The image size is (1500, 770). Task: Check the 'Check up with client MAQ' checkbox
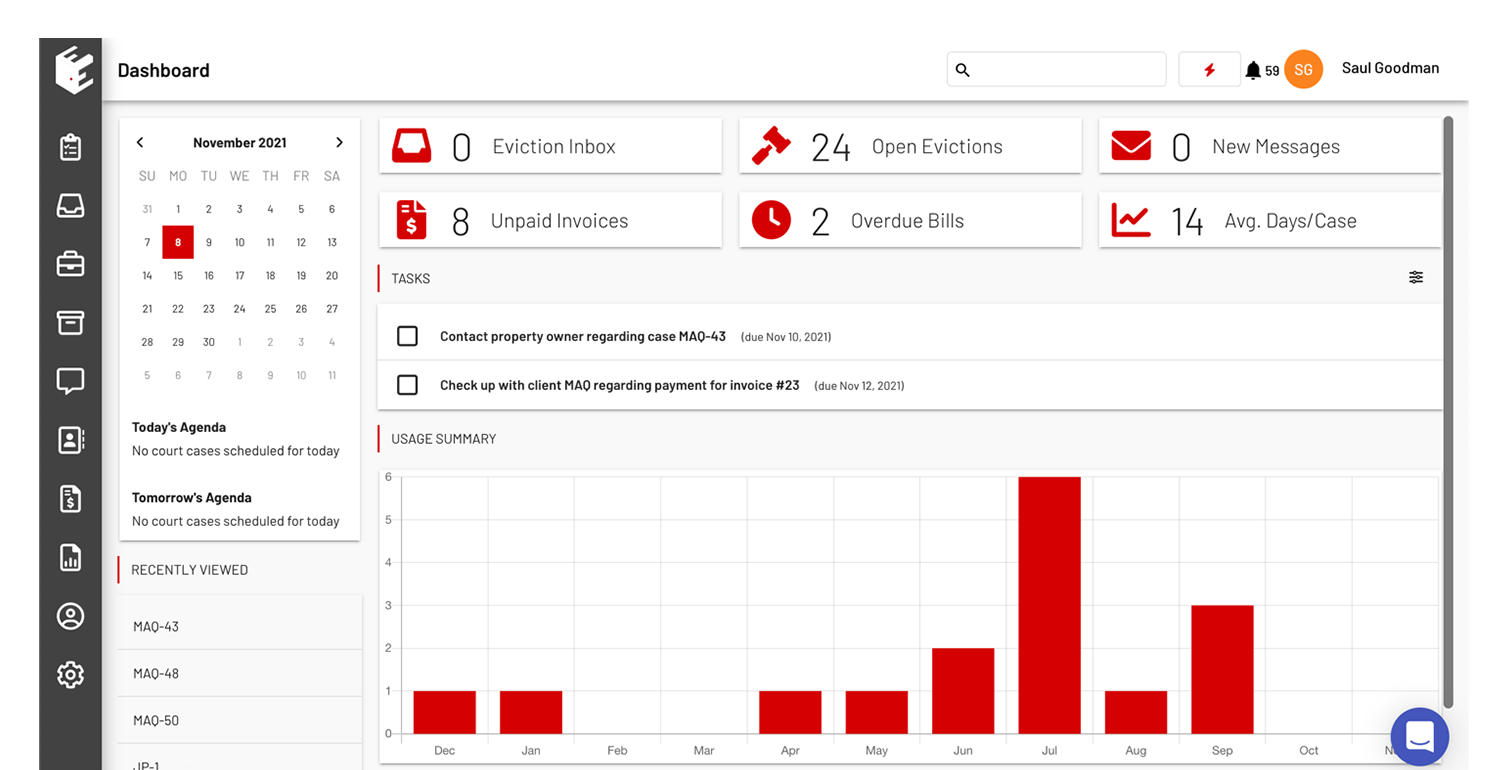pos(407,385)
